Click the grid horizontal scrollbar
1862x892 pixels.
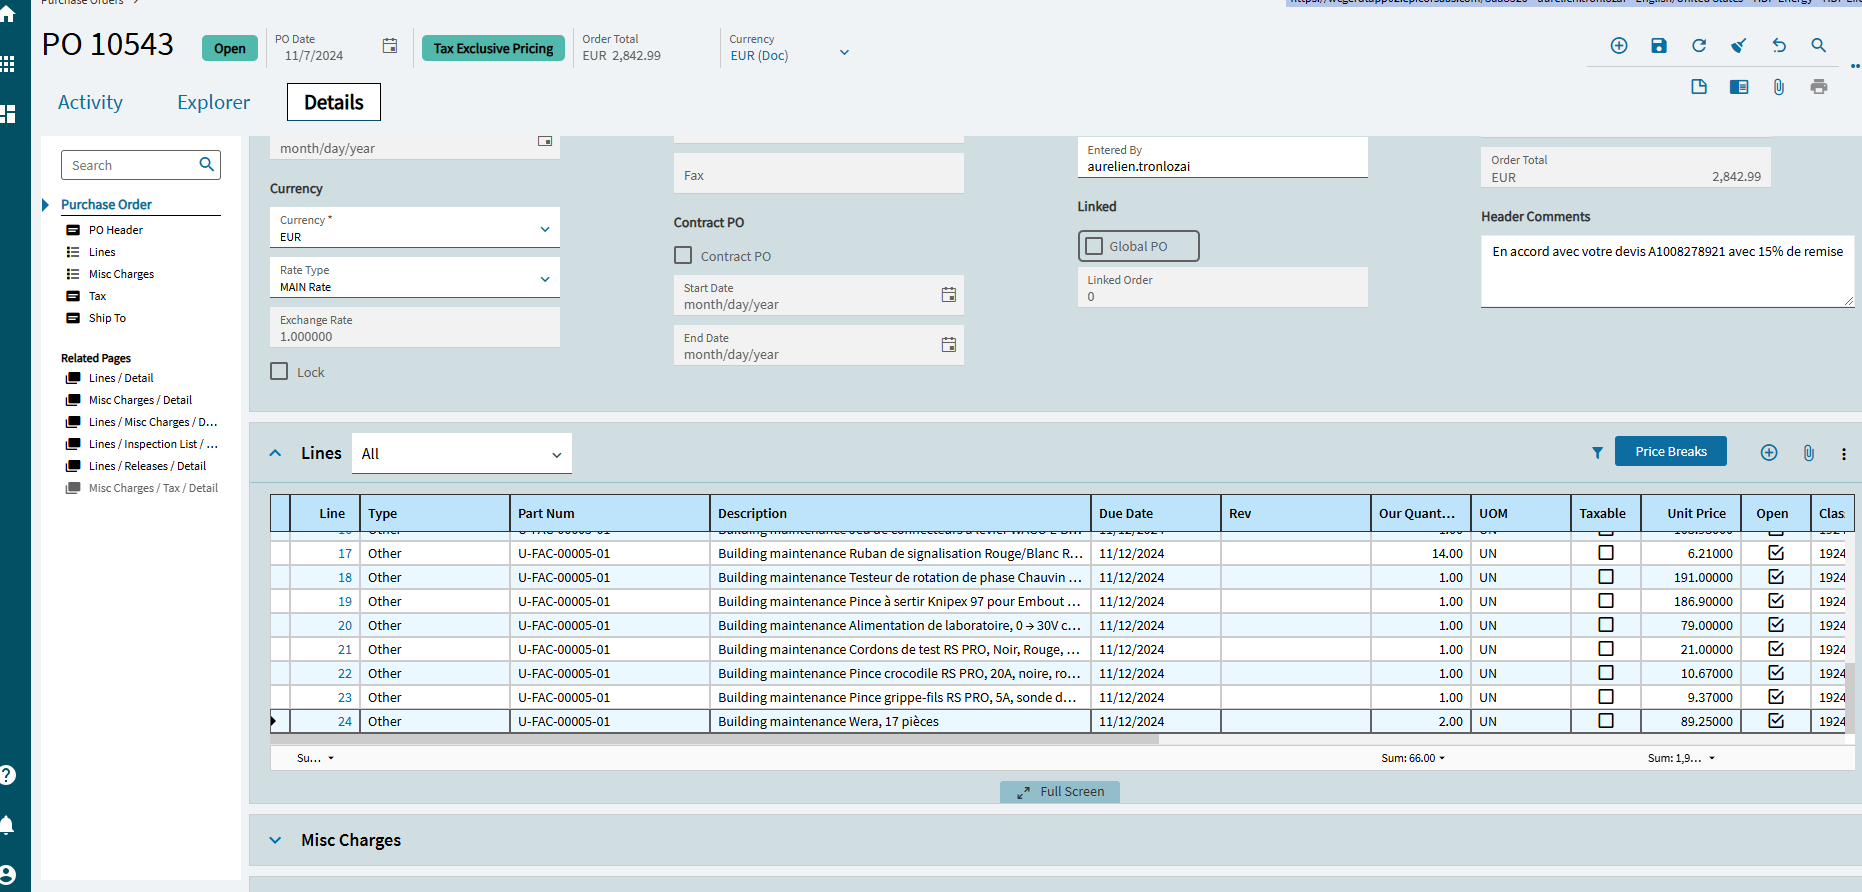tap(714, 740)
